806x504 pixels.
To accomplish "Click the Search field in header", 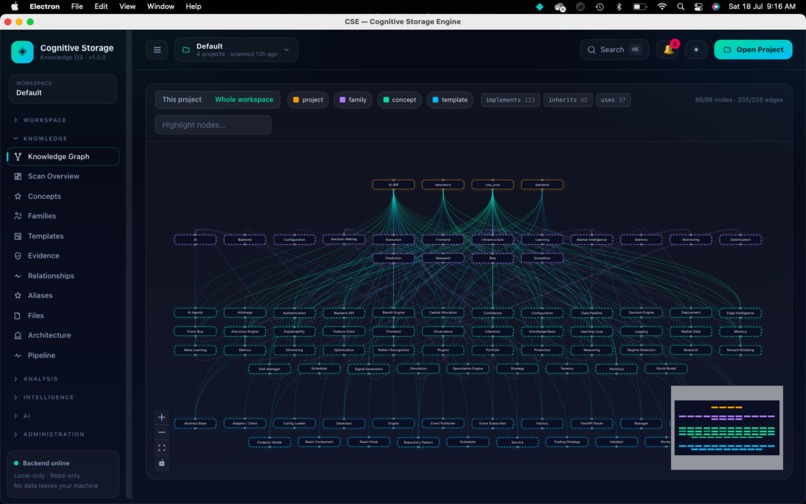I will pos(614,50).
